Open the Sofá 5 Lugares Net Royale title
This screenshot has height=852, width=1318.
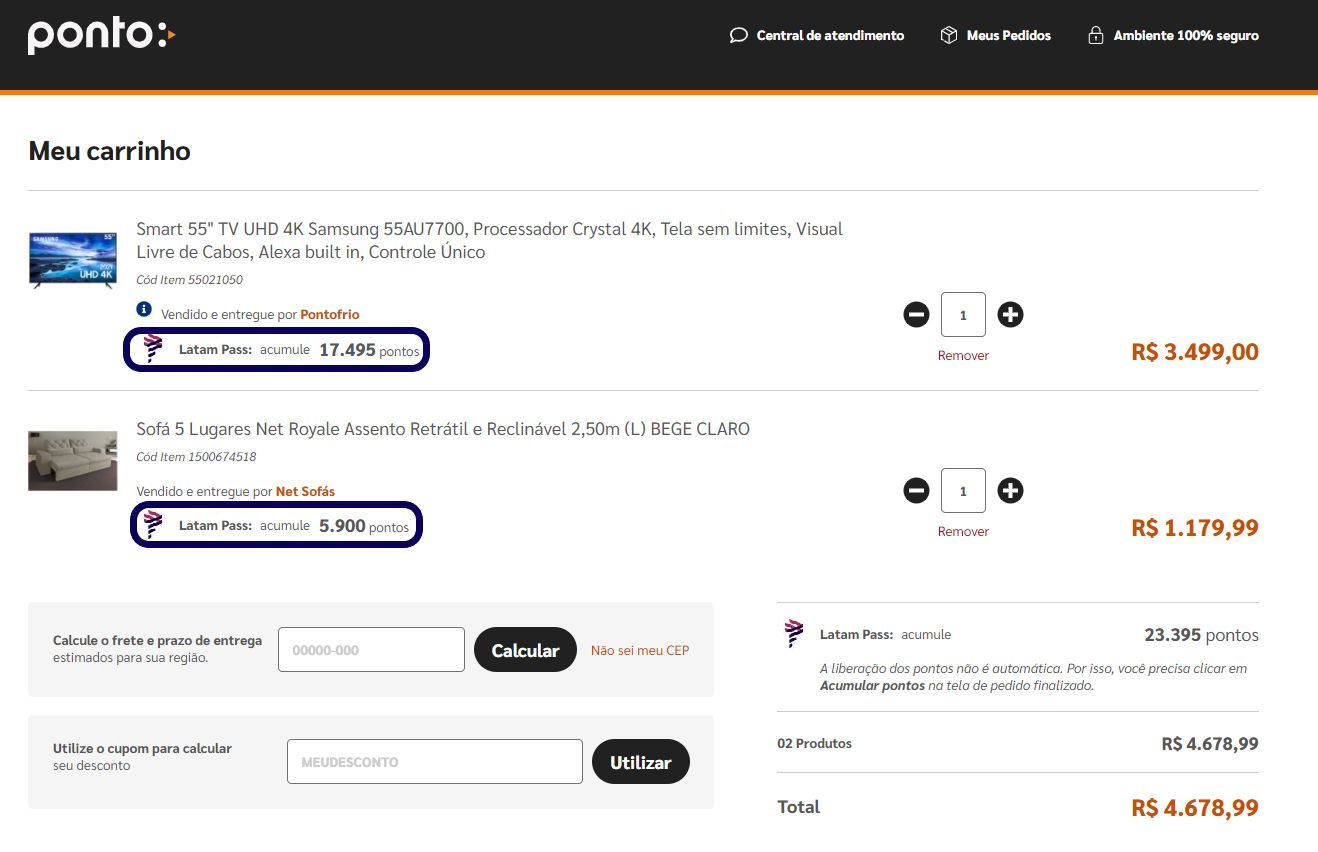tap(443, 429)
